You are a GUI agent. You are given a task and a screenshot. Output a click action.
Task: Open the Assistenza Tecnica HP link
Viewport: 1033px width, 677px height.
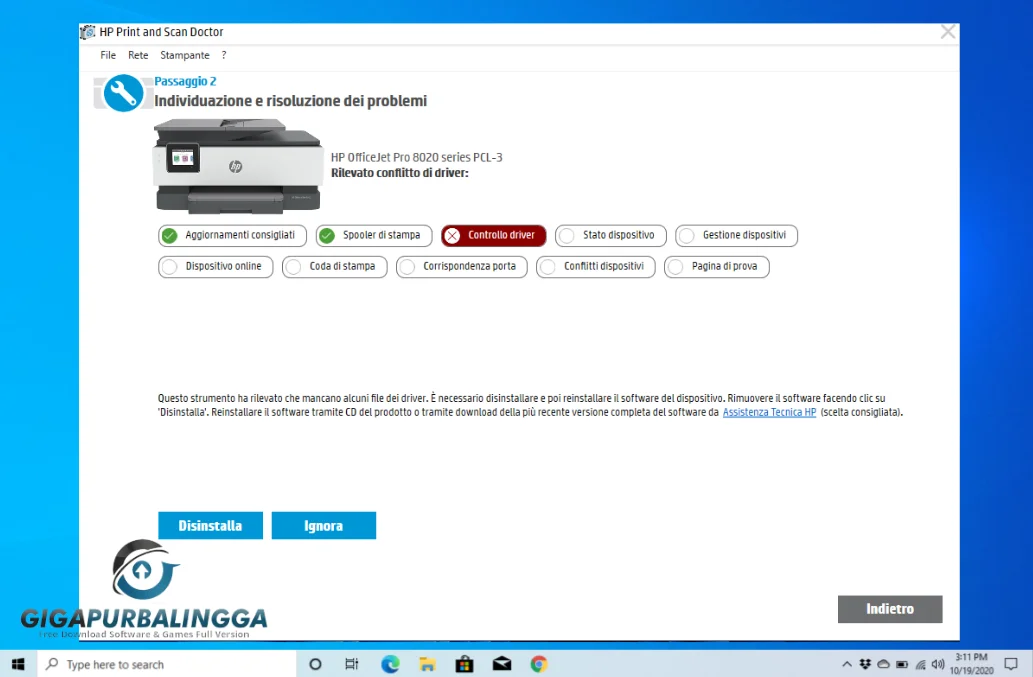[768, 411]
